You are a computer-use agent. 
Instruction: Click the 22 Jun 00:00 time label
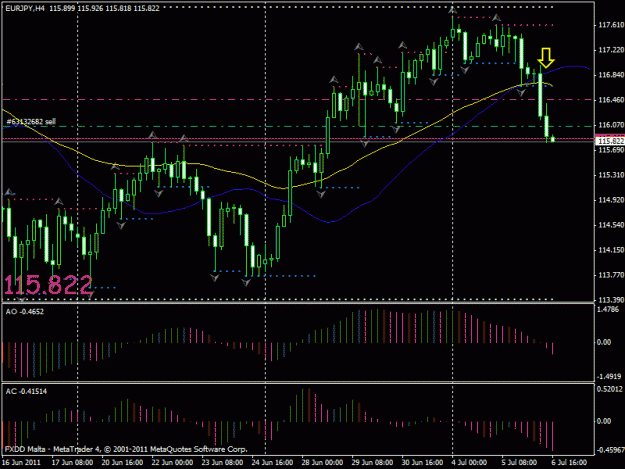click(x=172, y=463)
